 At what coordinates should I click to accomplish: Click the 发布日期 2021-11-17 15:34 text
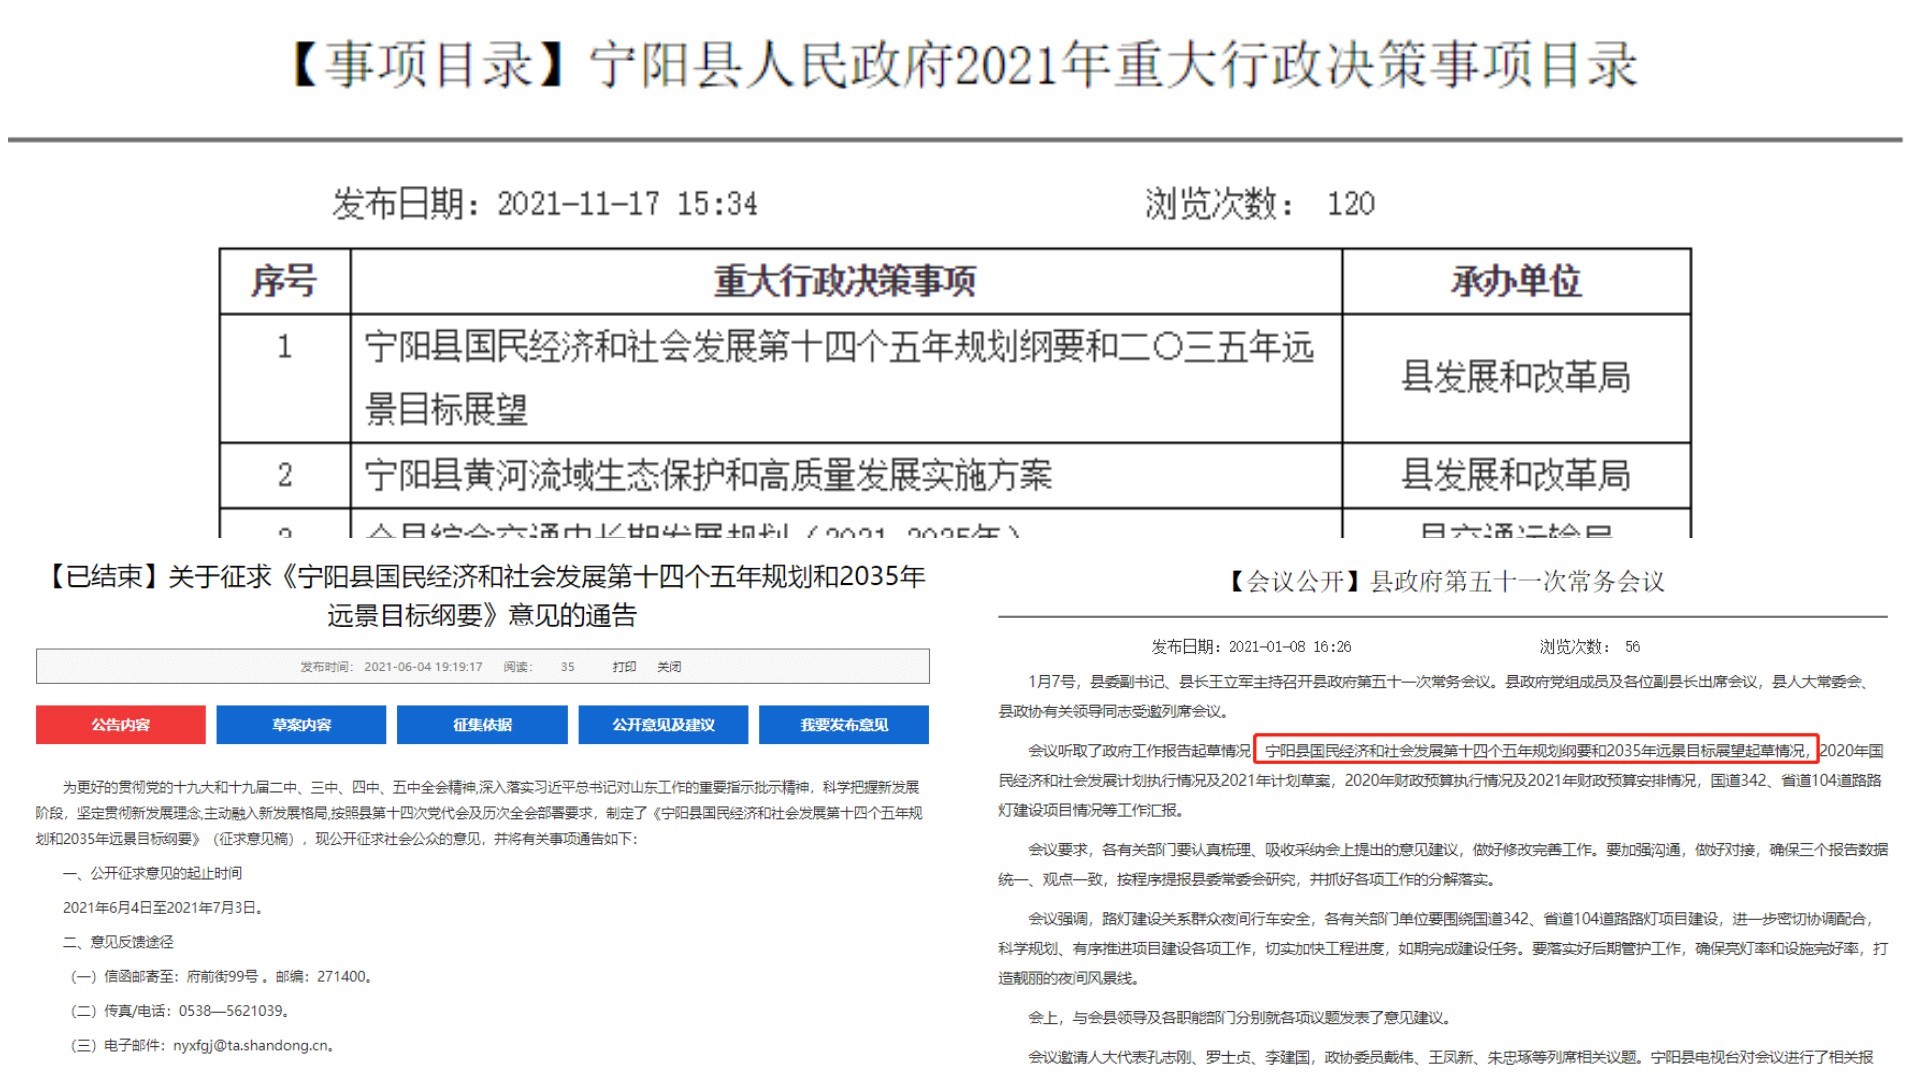545,204
